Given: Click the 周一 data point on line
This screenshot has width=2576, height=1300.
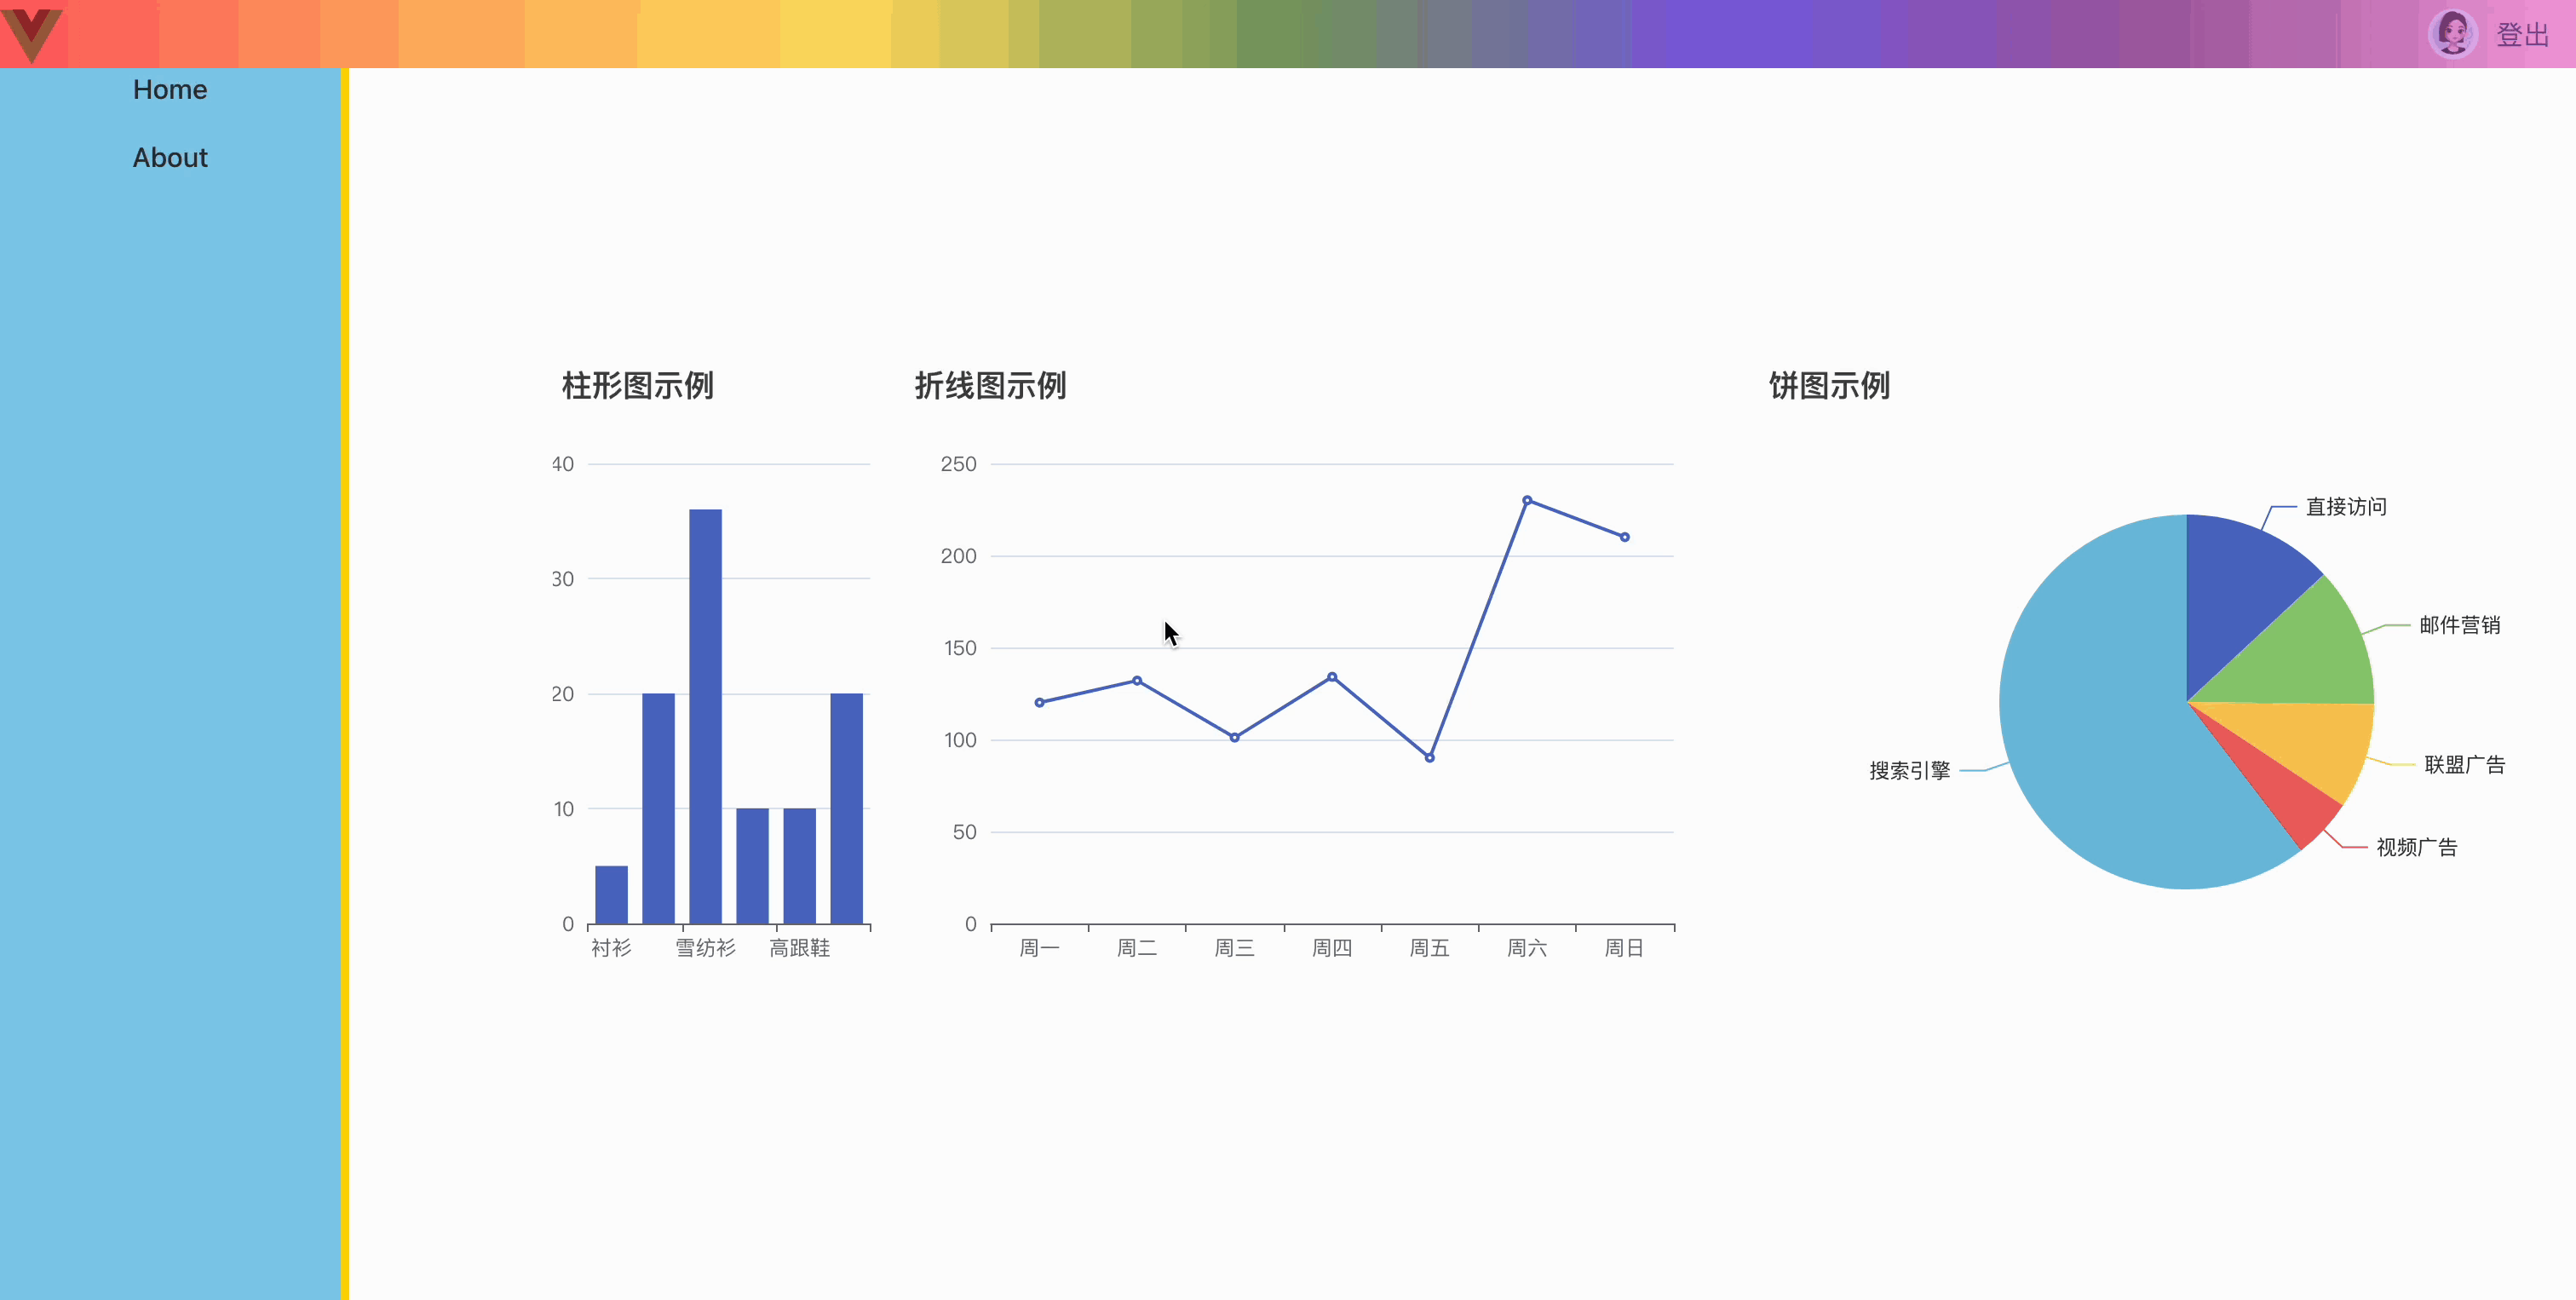Looking at the screenshot, I should tap(1039, 702).
